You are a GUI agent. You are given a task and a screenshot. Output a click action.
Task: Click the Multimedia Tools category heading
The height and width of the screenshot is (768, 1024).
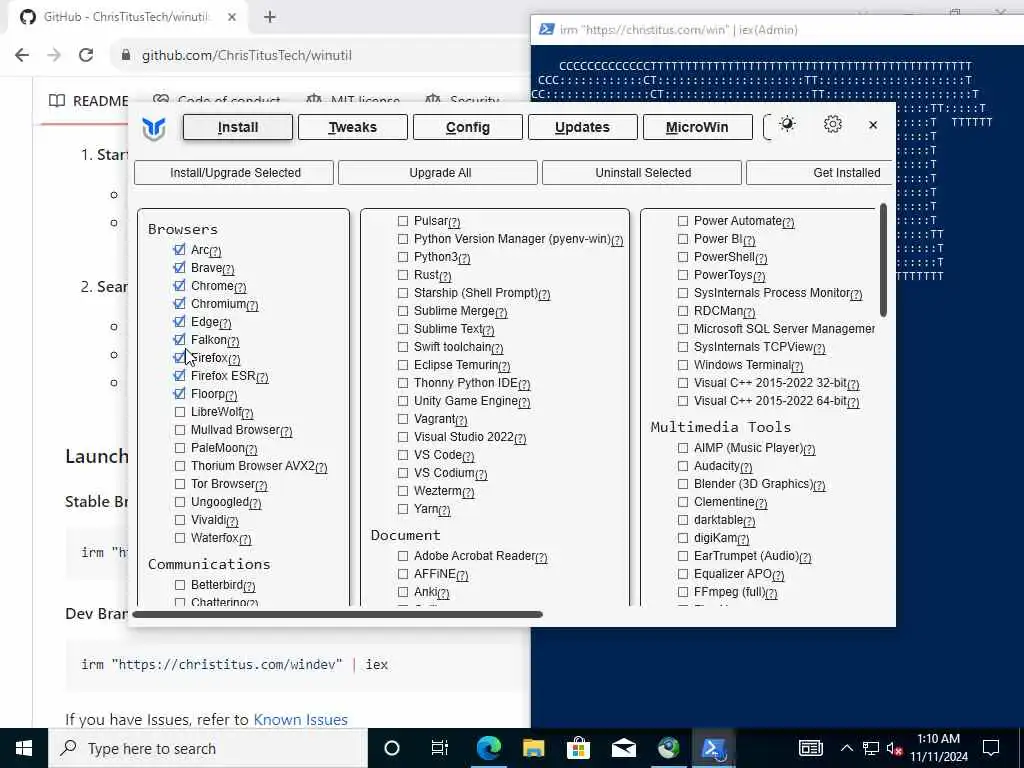[x=720, y=427]
